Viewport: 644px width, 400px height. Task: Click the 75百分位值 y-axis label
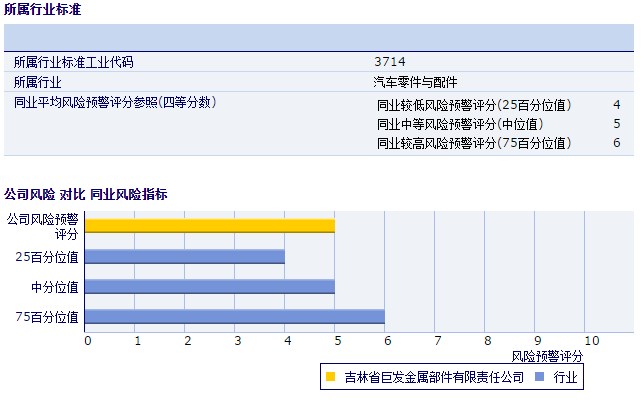[47, 317]
